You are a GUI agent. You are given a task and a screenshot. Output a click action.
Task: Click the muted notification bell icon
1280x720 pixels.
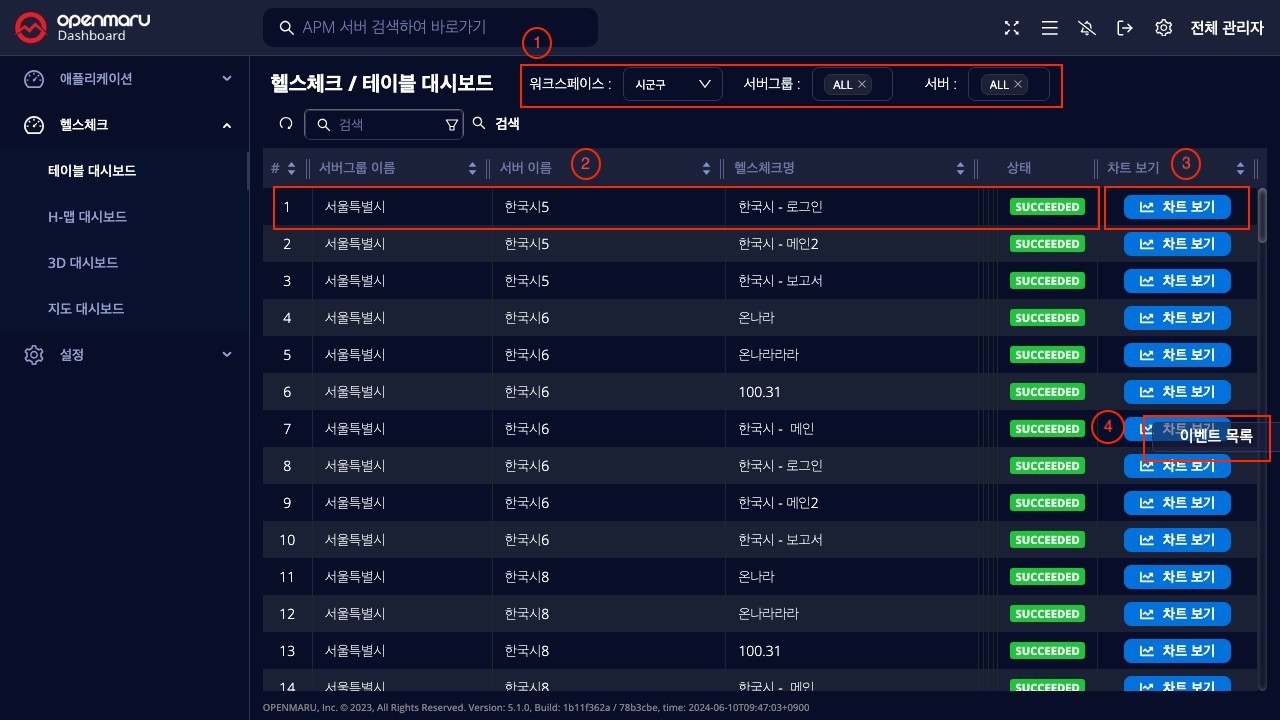coord(1088,28)
